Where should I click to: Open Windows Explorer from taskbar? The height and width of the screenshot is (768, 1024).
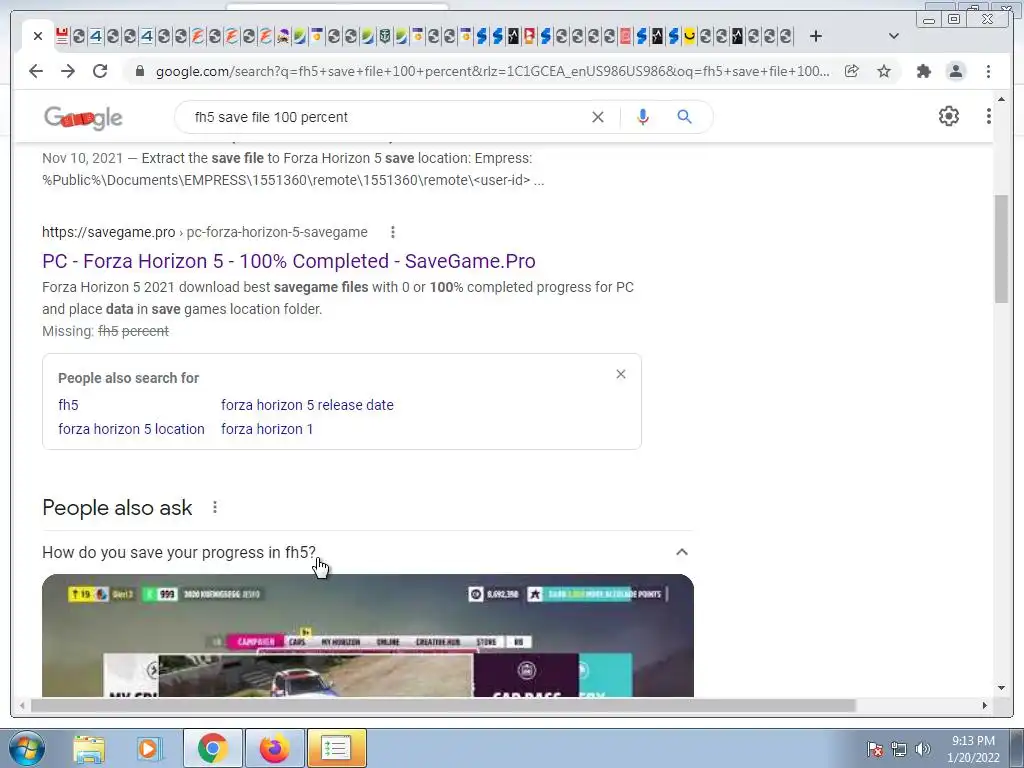coord(89,748)
